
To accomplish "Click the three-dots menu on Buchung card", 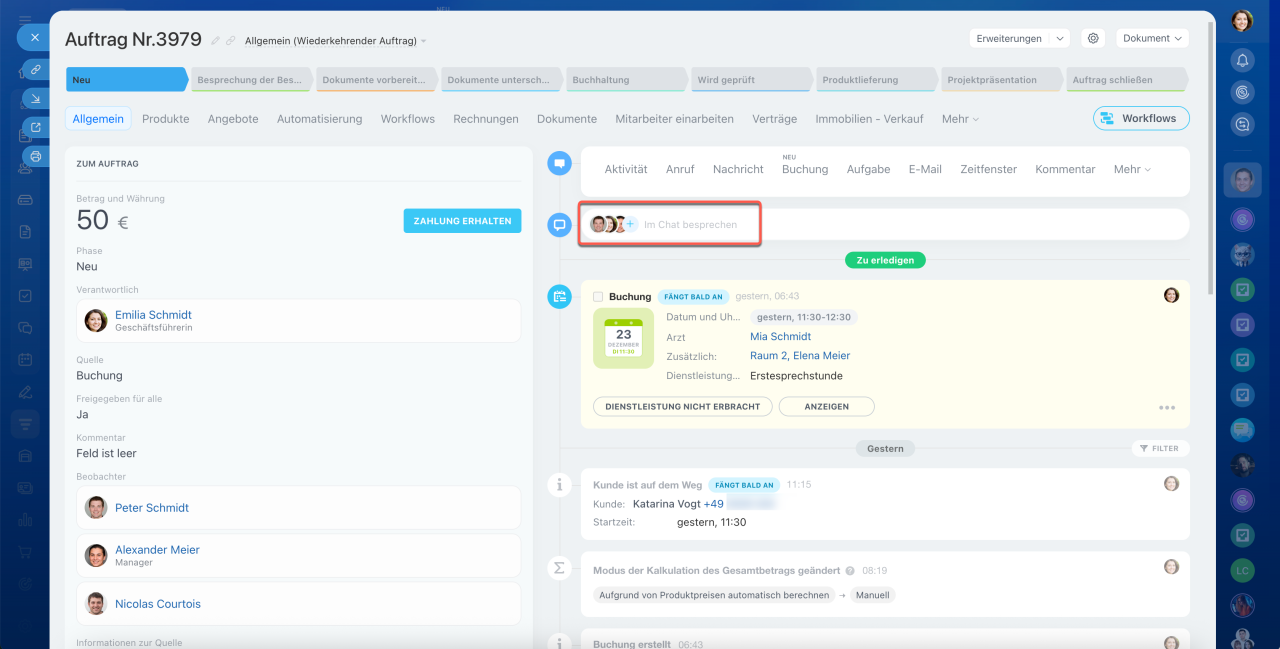I will click(1166, 408).
